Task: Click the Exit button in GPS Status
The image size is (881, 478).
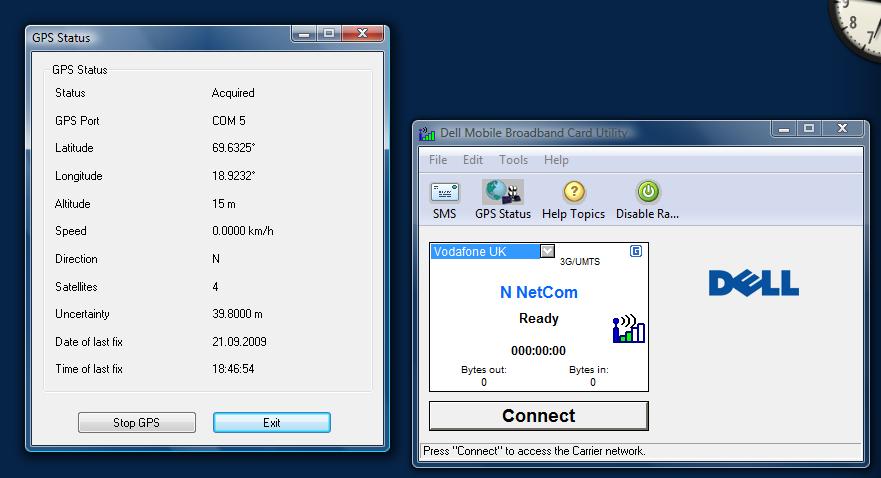Action: [271, 422]
